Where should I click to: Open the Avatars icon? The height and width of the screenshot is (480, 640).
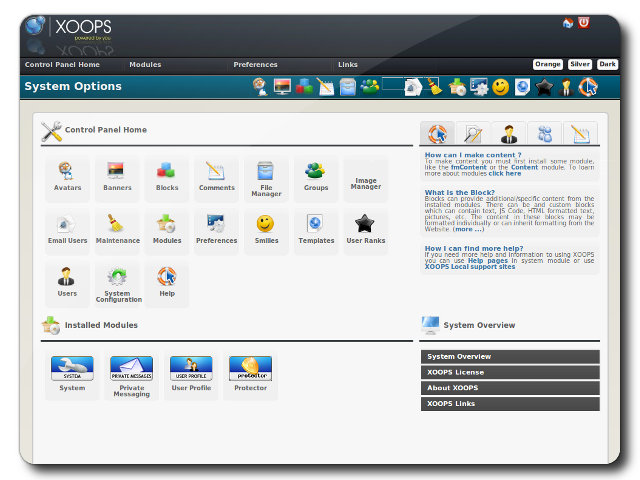[x=67, y=176]
